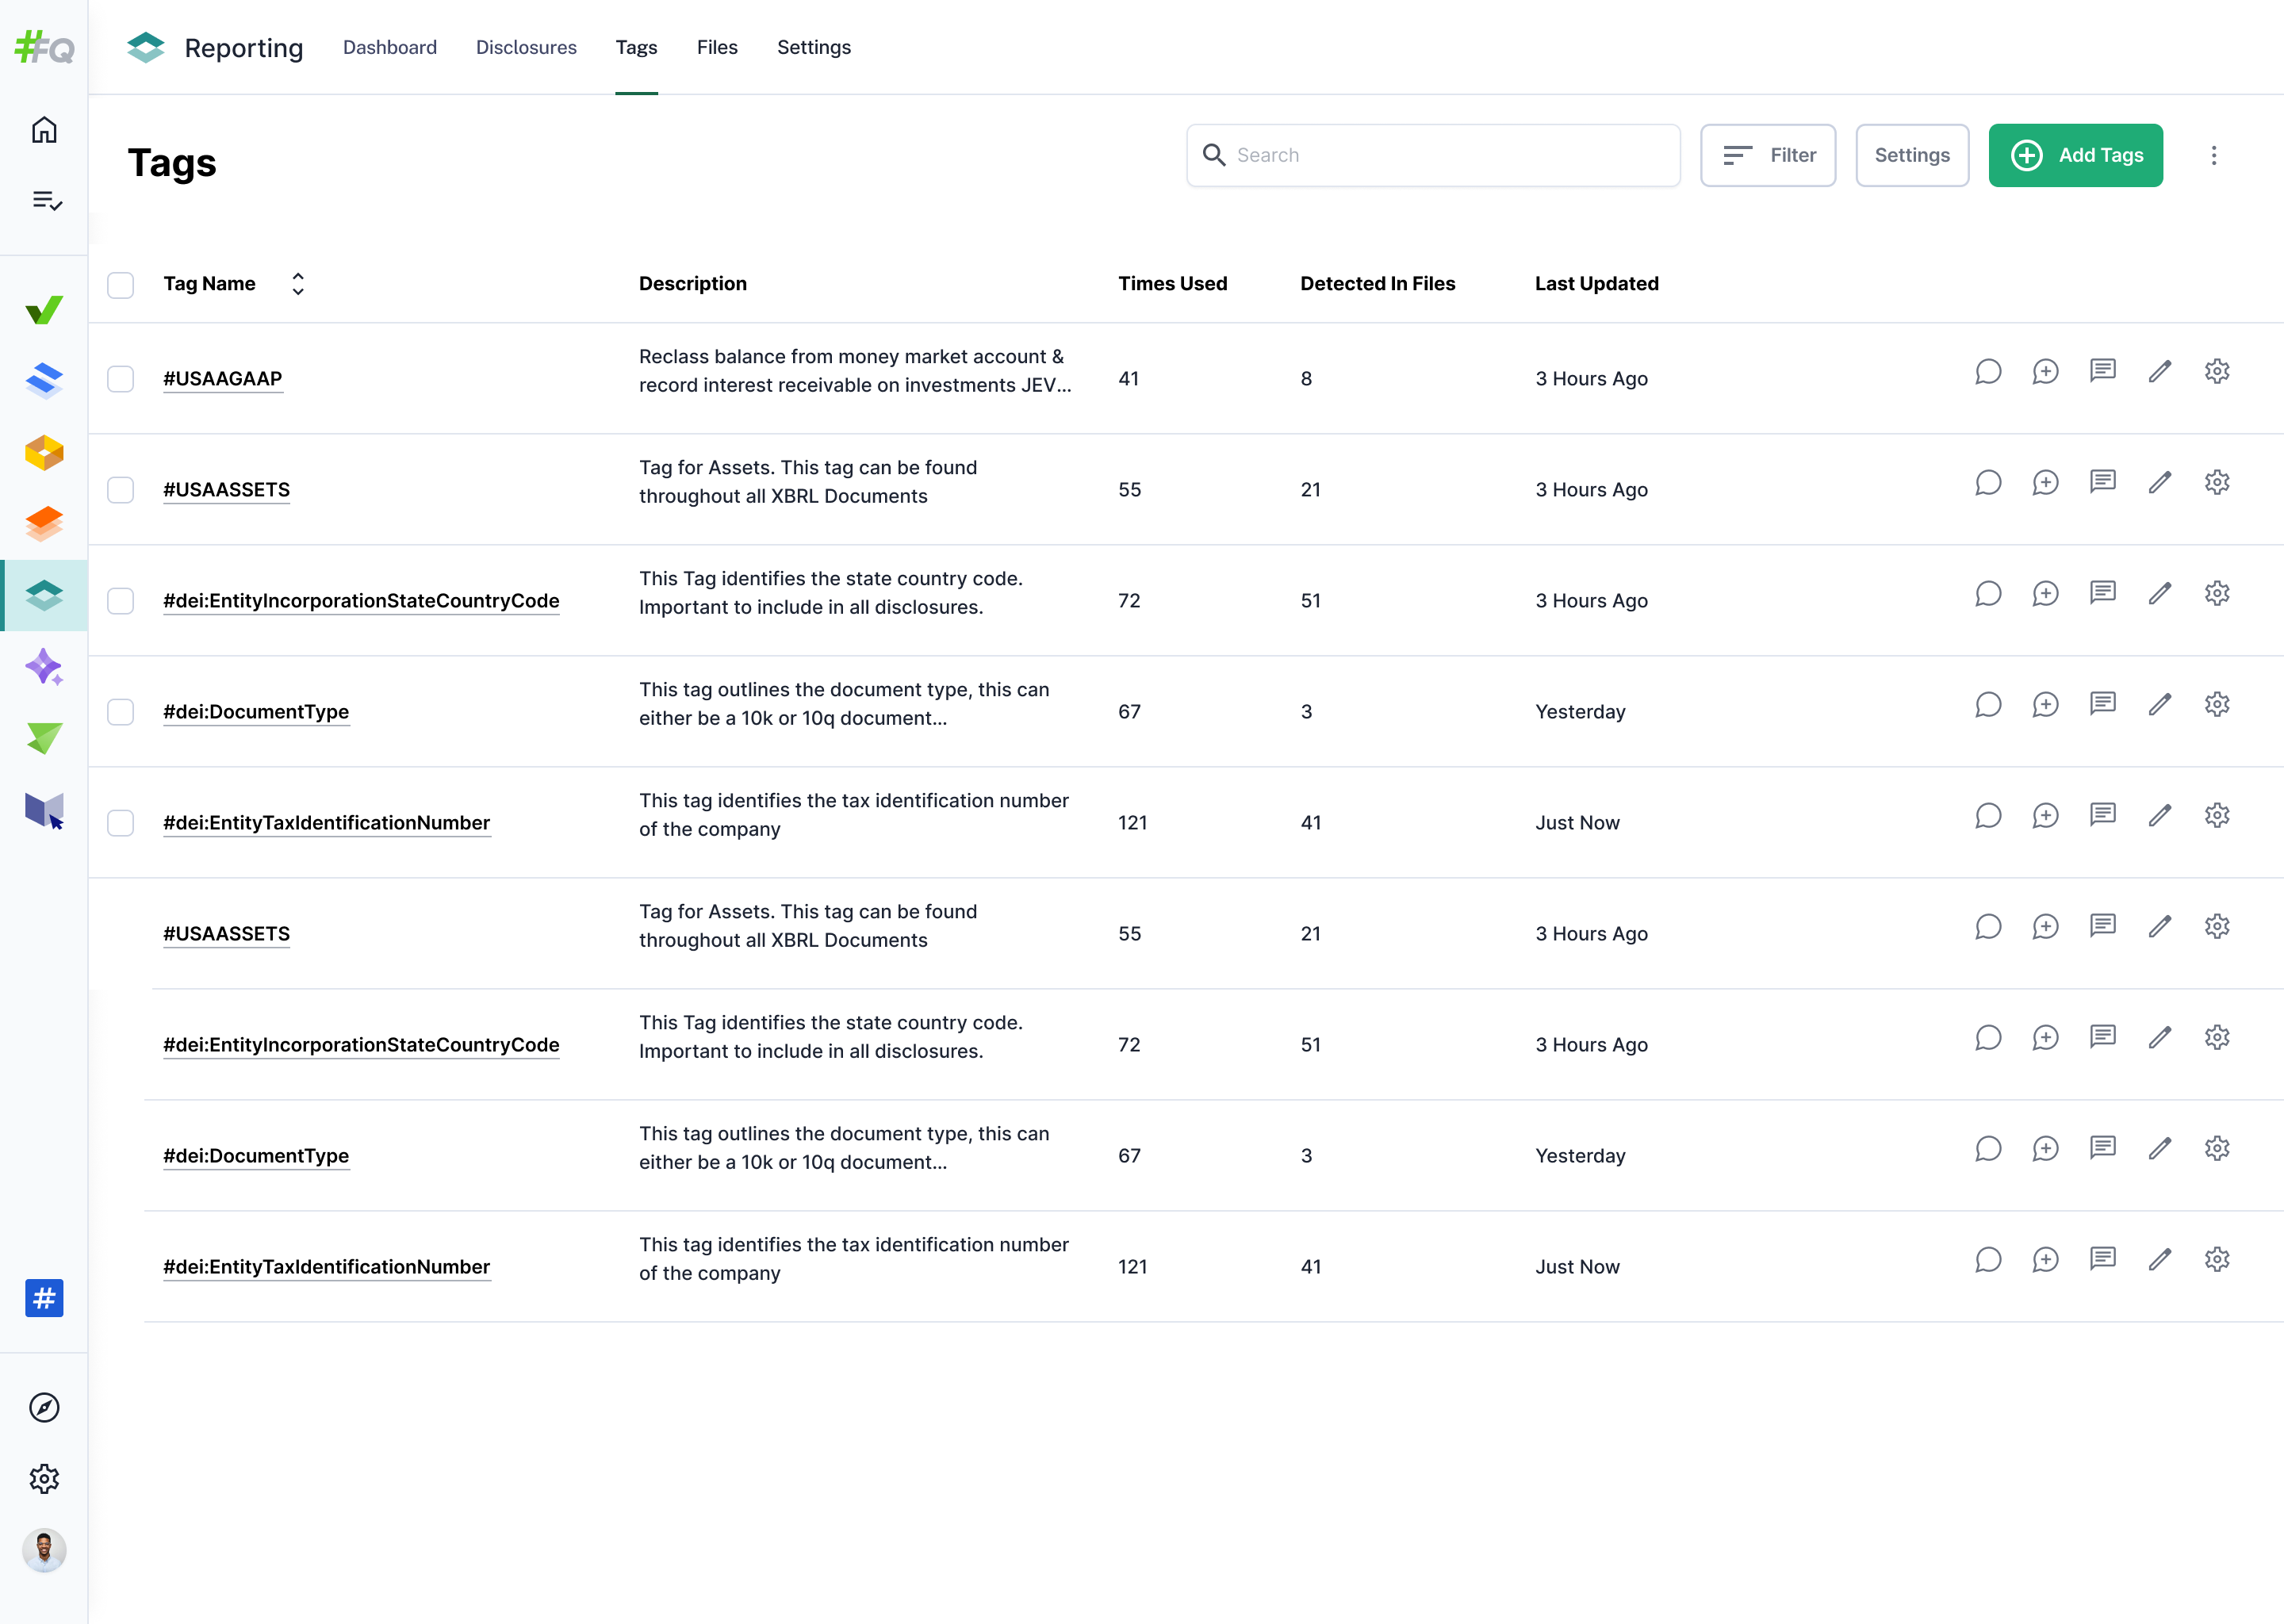The image size is (2284, 1624).
Task: Click the home icon in sidebar
Action: click(44, 130)
